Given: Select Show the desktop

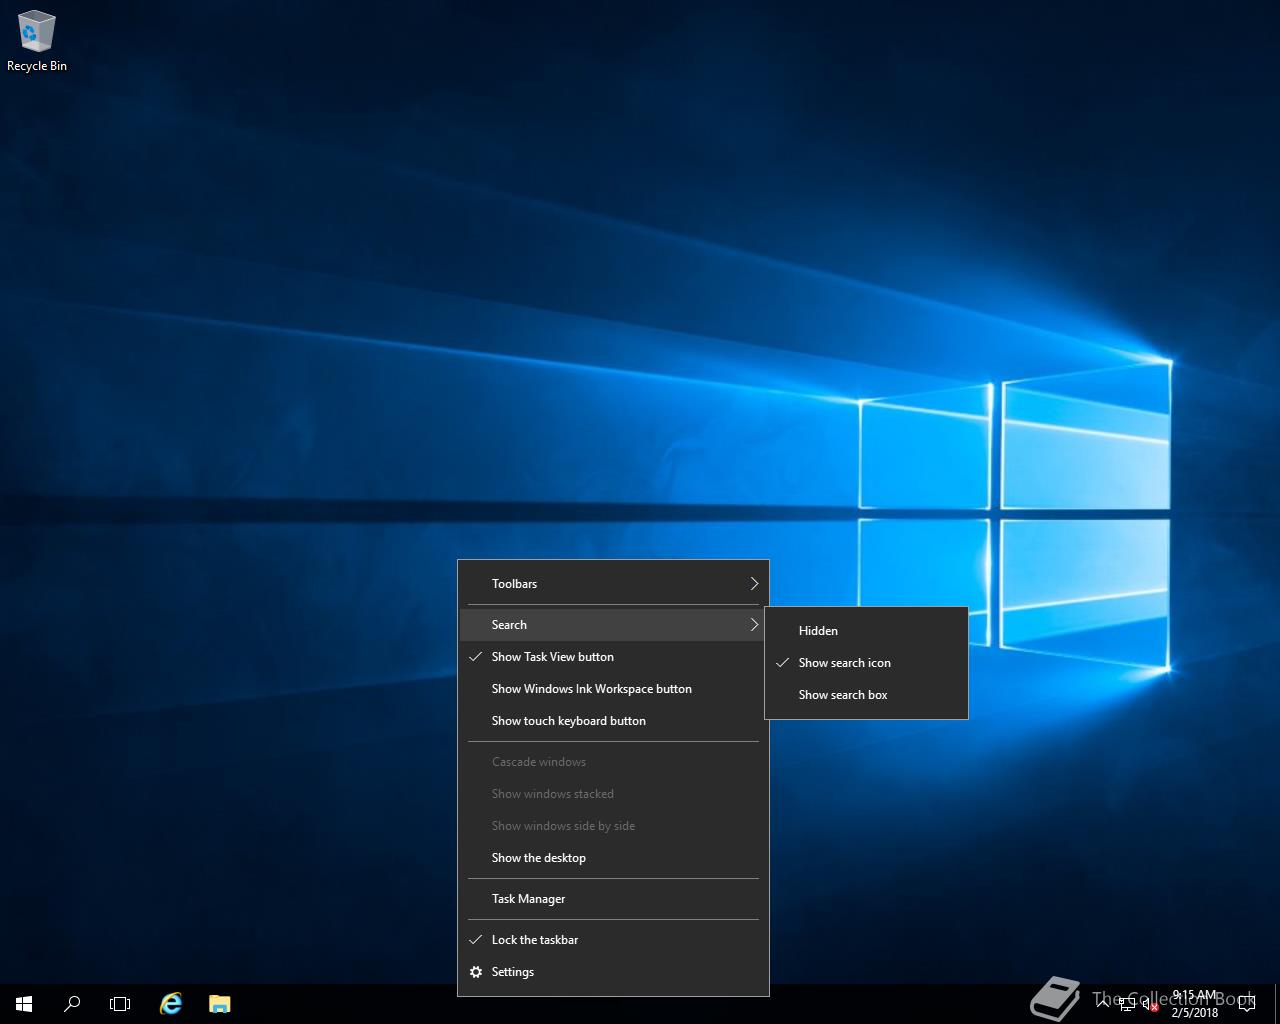Looking at the screenshot, I should 613,858.
